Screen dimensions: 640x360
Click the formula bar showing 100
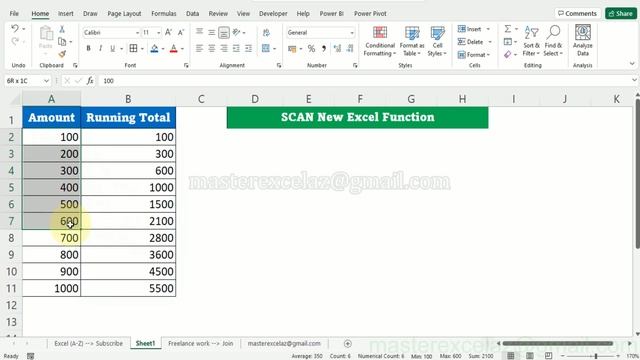click(x=363, y=81)
